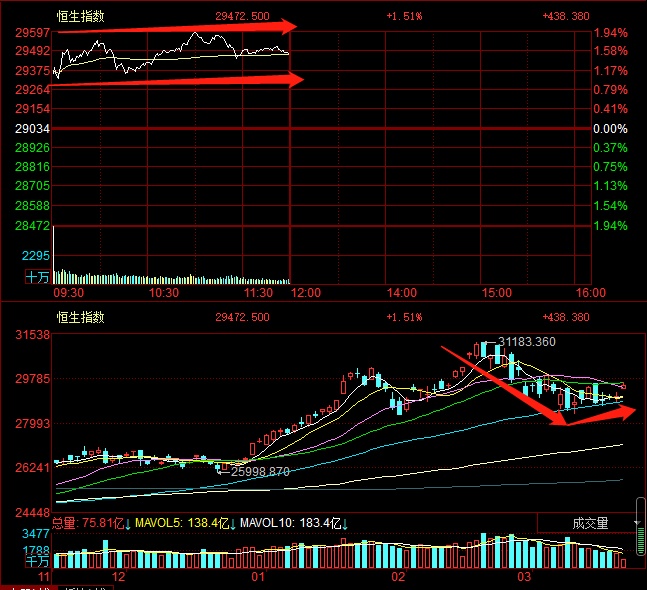Click the 1.94% top right percentage label

point(610,33)
